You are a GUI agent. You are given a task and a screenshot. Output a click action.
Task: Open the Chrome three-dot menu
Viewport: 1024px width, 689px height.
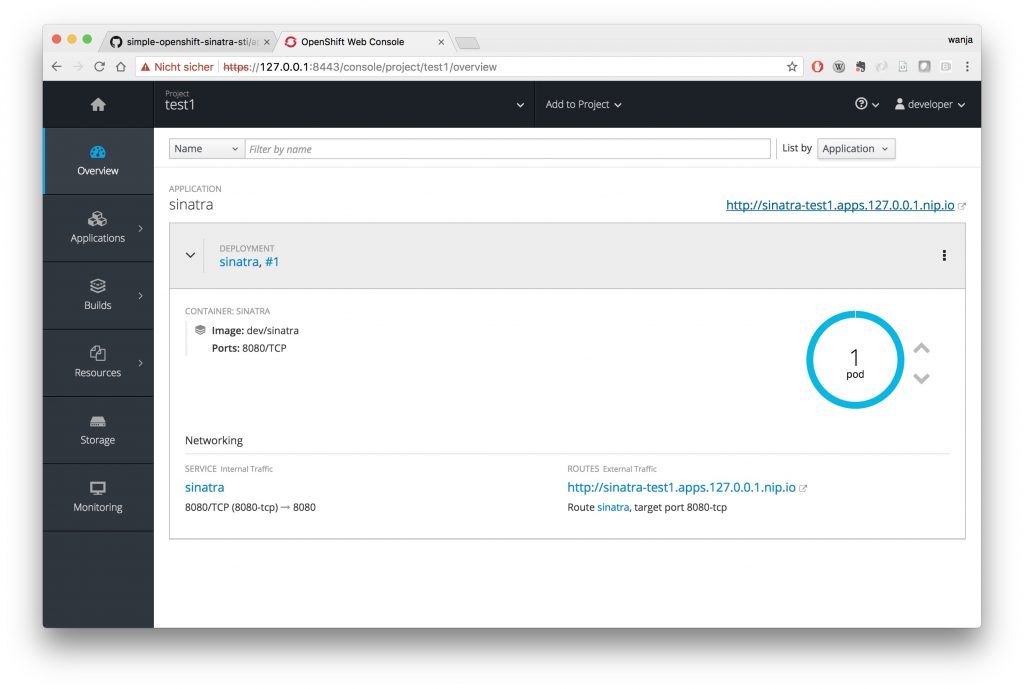tap(967, 67)
